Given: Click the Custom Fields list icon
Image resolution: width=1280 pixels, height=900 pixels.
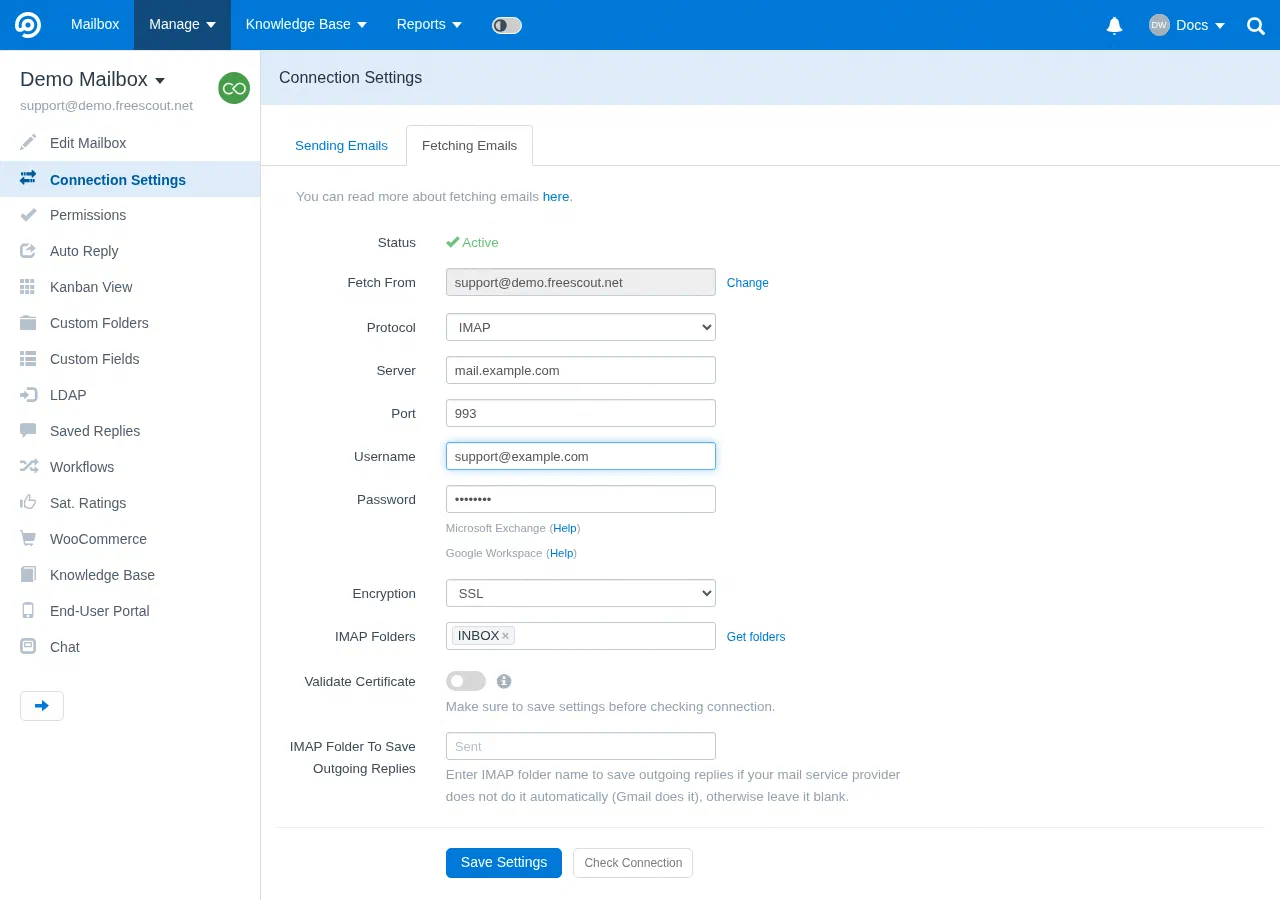Looking at the screenshot, I should point(28,359).
